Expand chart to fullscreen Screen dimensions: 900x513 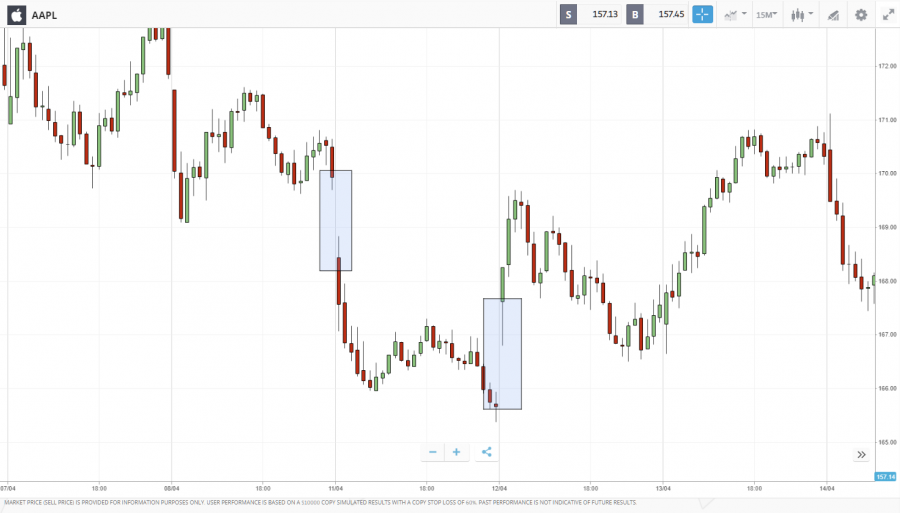(x=889, y=15)
